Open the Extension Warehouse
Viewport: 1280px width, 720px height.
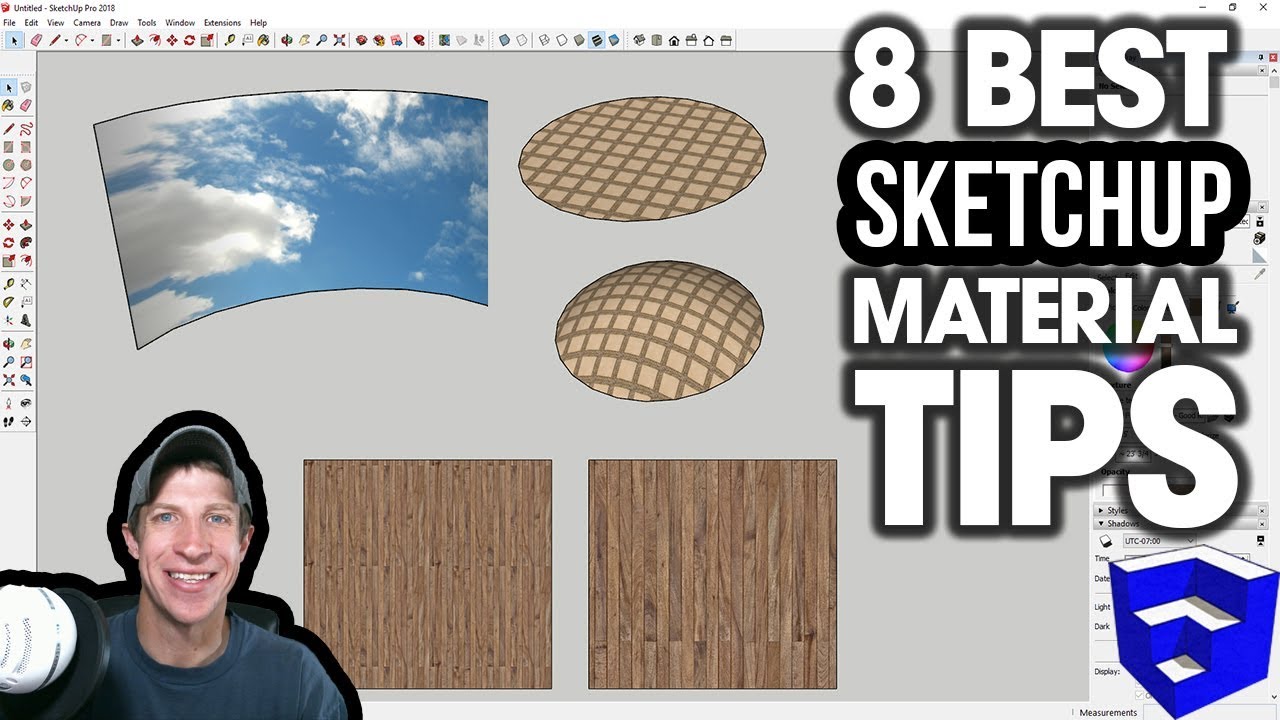click(x=379, y=41)
